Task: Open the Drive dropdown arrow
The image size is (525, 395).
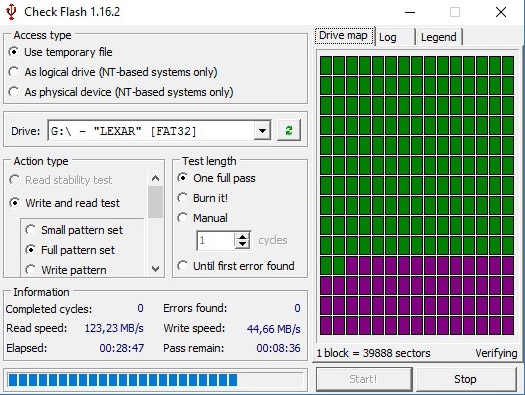Action: click(x=262, y=131)
